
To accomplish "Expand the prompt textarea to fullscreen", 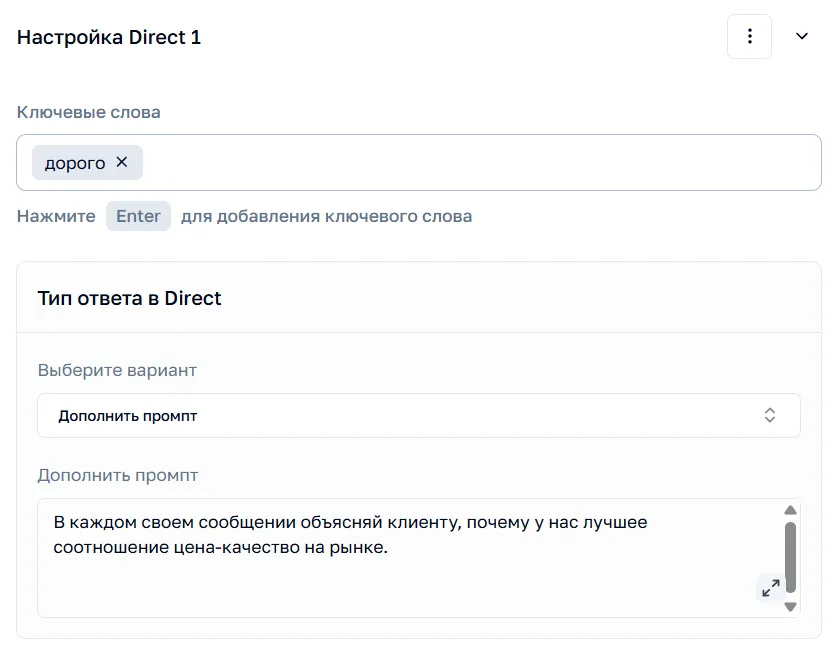I will 770,588.
